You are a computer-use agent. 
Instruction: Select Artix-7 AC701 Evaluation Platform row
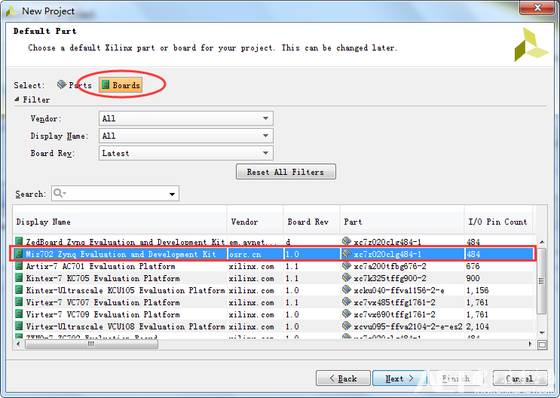tap(274, 266)
